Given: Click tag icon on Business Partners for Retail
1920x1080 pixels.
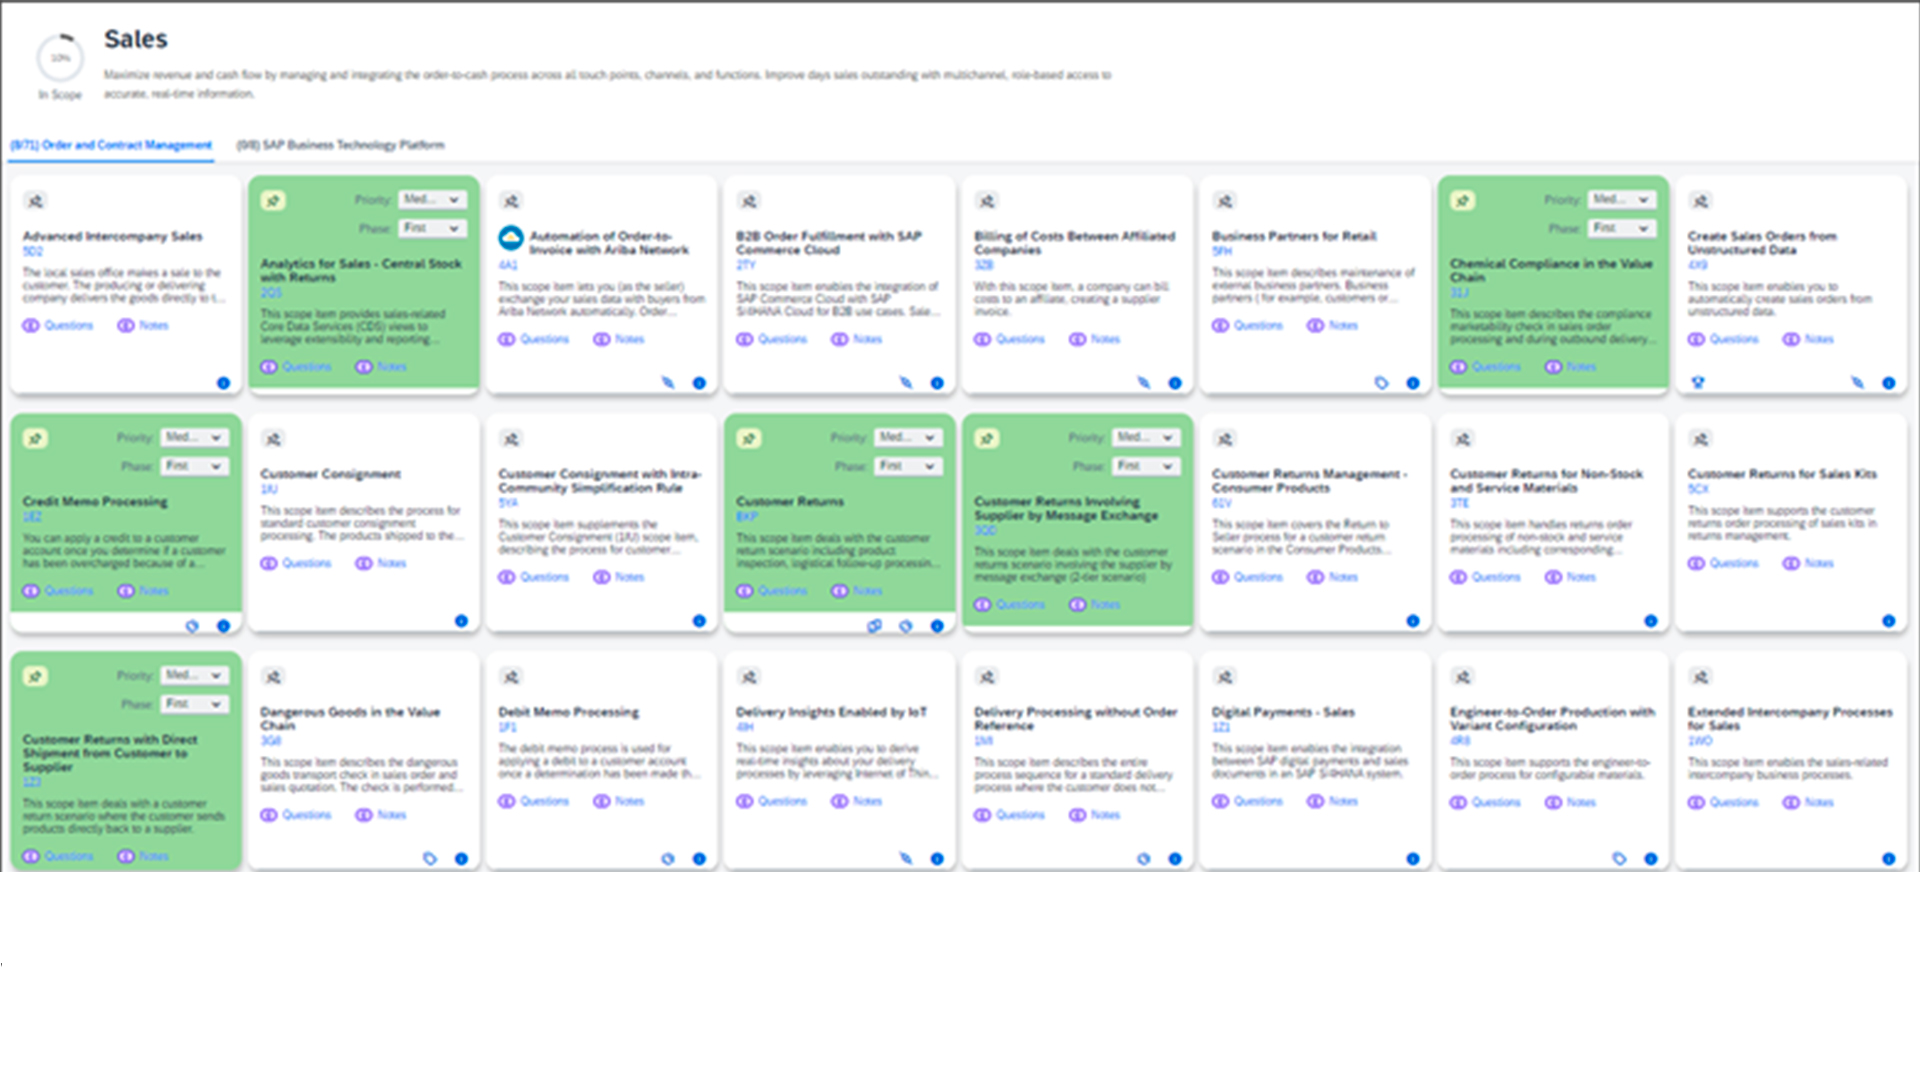Looking at the screenshot, I should click(1381, 383).
